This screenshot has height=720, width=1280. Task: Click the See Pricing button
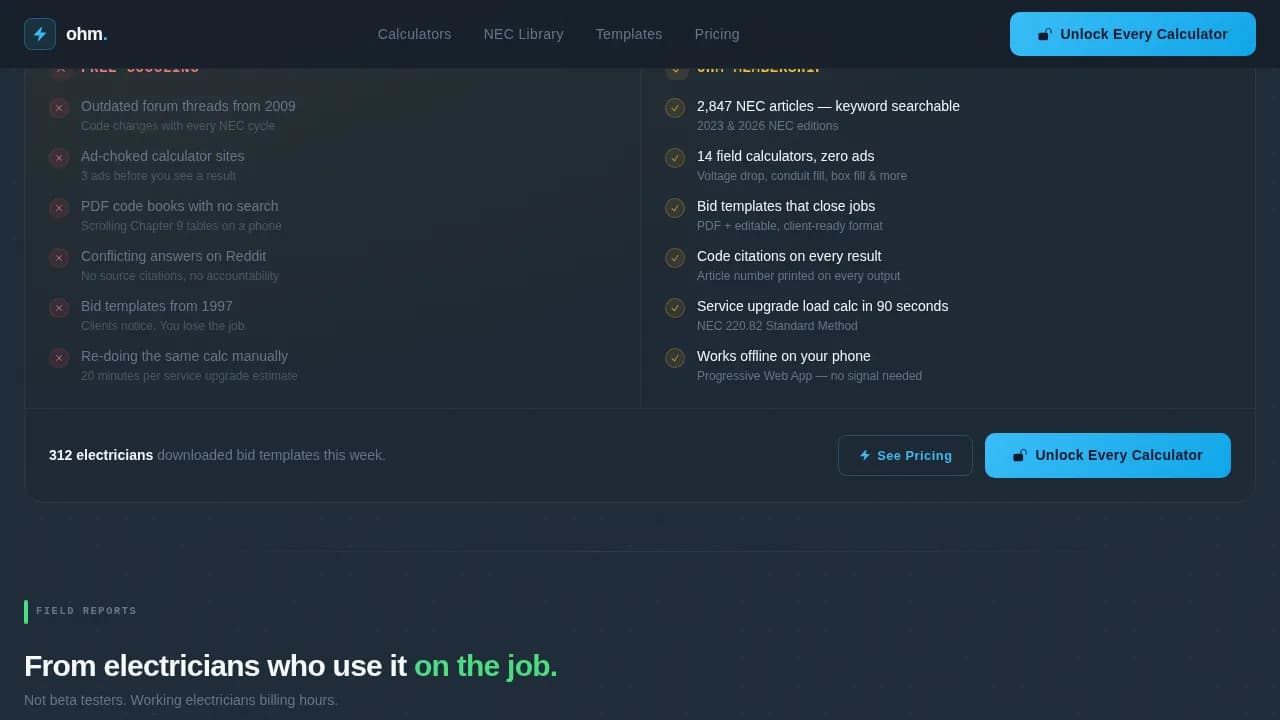(x=905, y=455)
